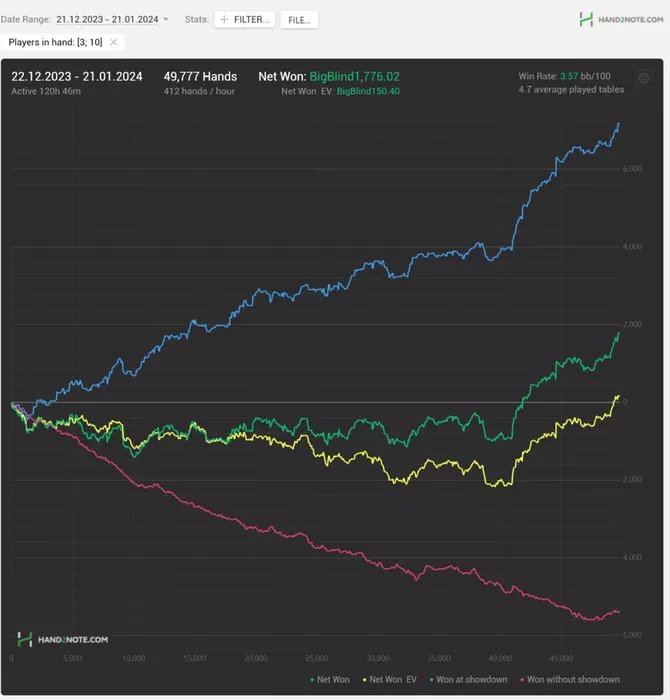This screenshot has width=670, height=700.
Task: Click the blue Won at showdown line peak
Action: point(619,124)
